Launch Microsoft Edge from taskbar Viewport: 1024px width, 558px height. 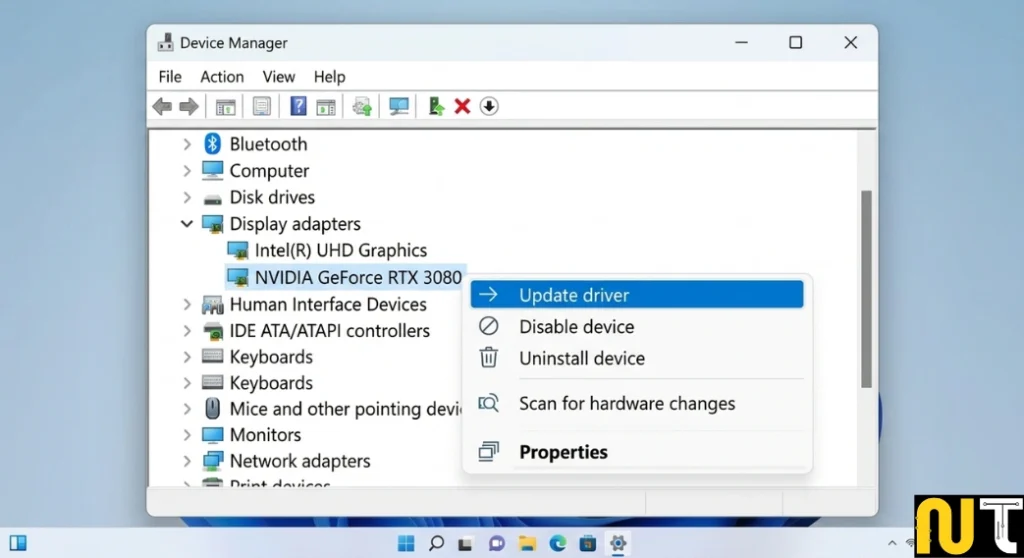(x=557, y=543)
